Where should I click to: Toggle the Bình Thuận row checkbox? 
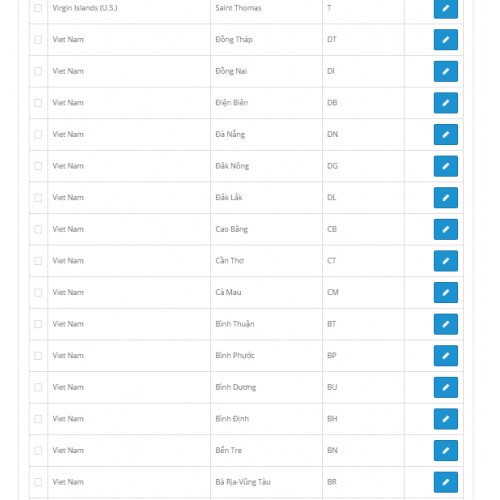click(38, 324)
